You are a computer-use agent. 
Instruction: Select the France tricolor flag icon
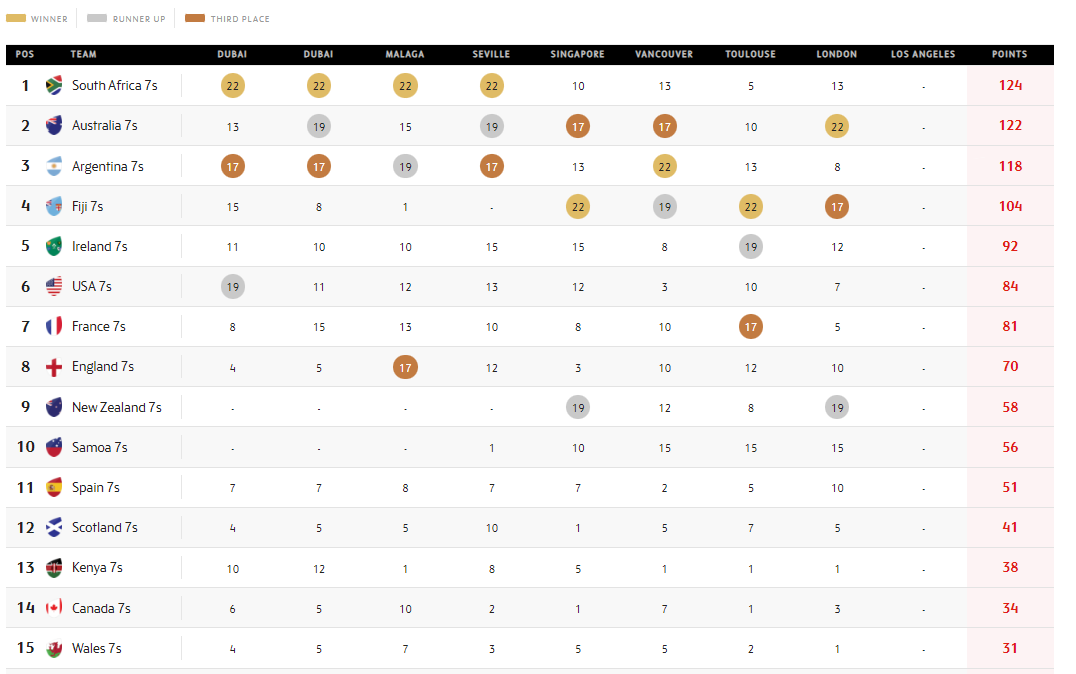55,327
